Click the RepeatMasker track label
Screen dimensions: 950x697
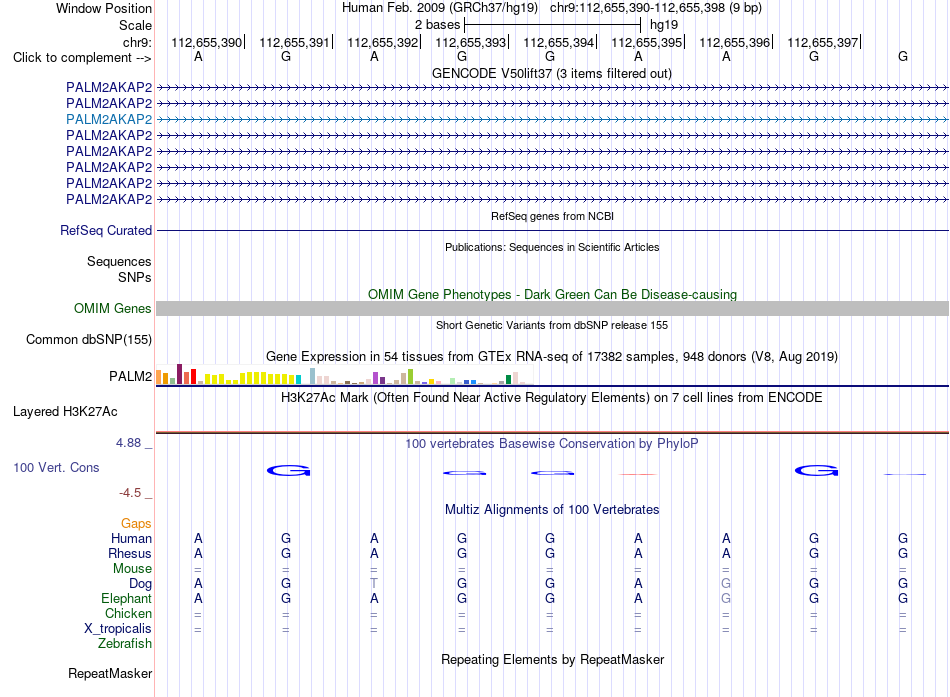coord(110,673)
